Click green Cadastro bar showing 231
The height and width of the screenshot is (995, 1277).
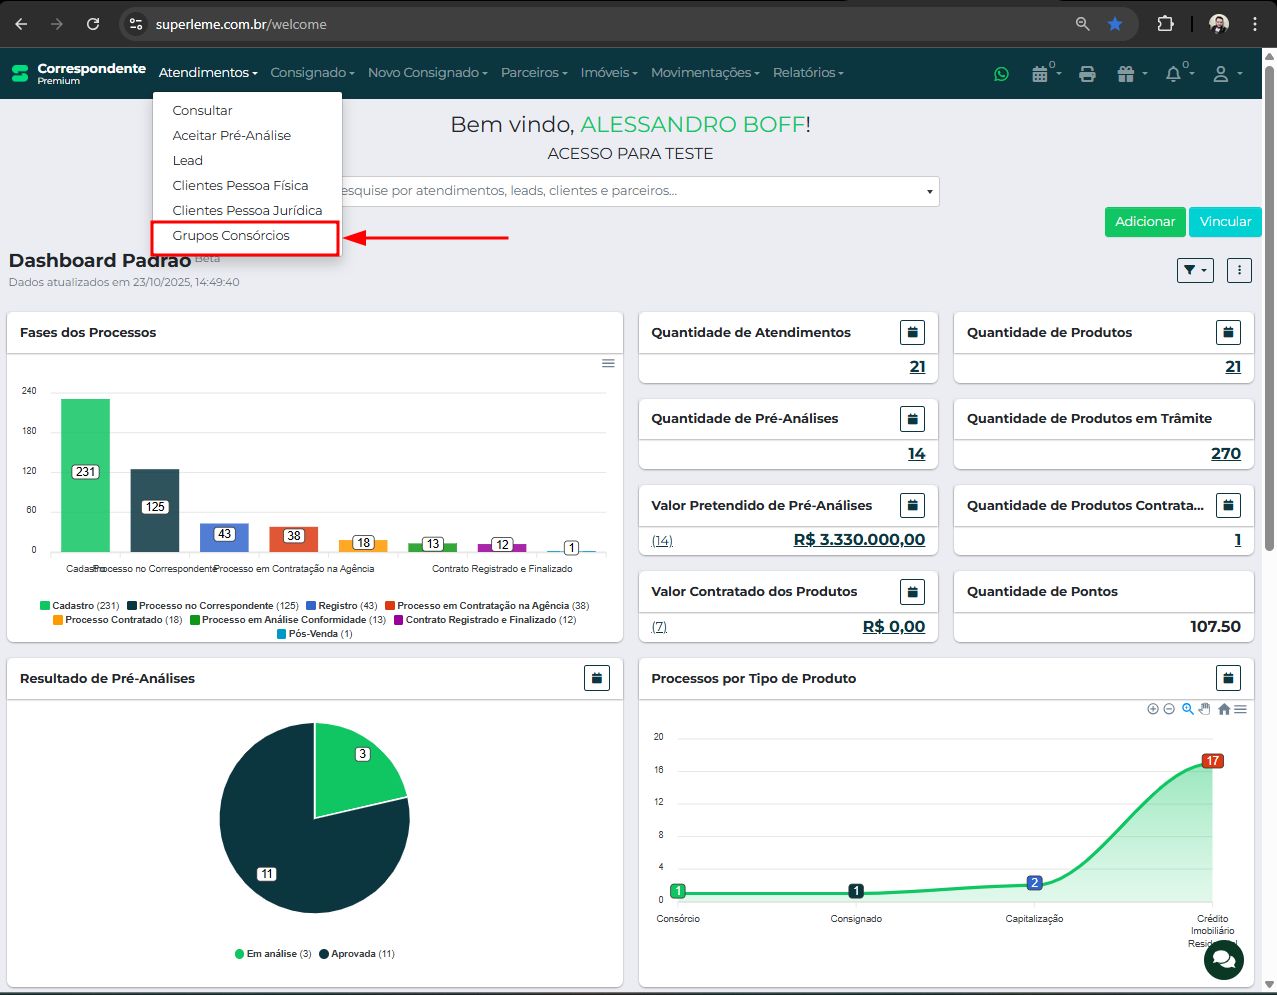tap(85, 475)
